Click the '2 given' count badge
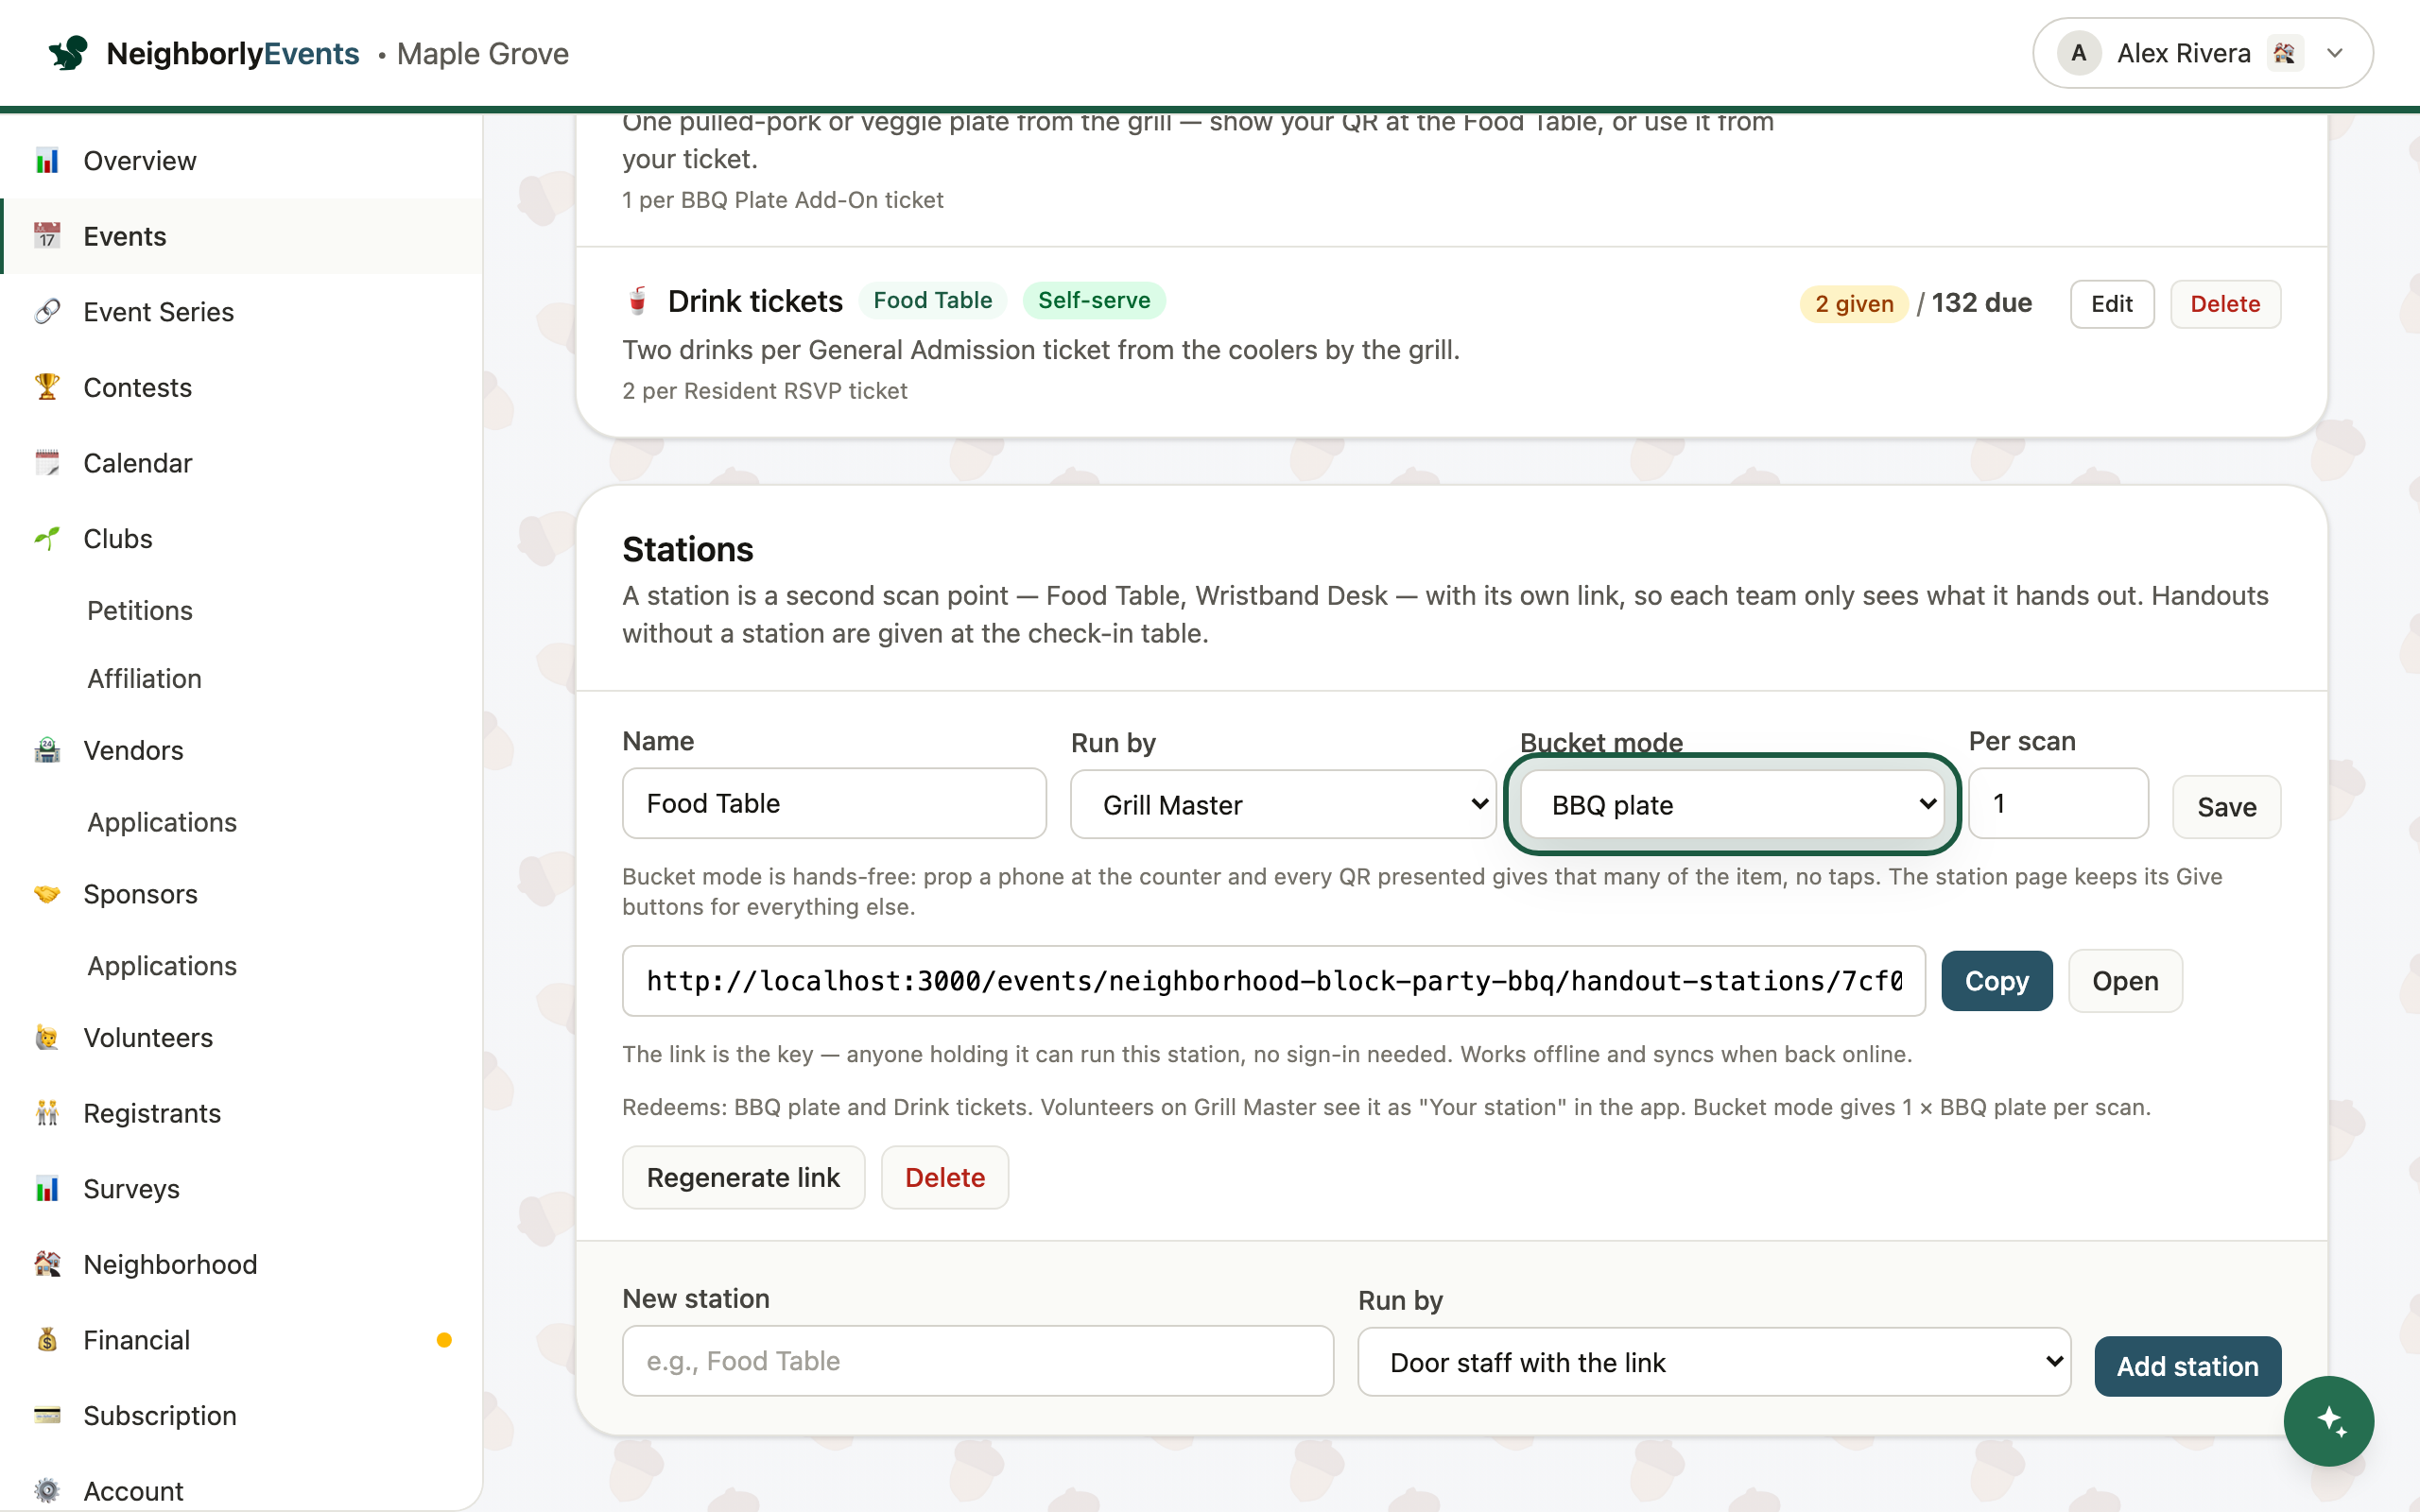Screen dimensions: 2420x1512 [1854, 304]
